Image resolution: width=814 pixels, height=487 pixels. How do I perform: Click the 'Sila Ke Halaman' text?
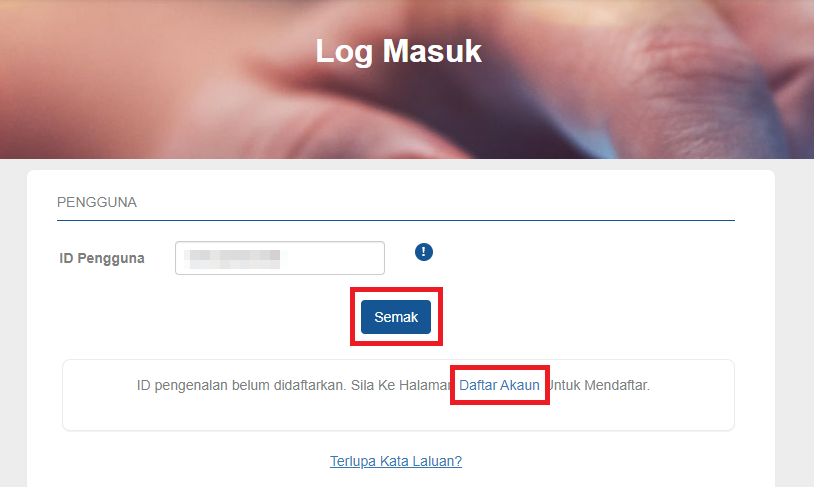(x=401, y=385)
